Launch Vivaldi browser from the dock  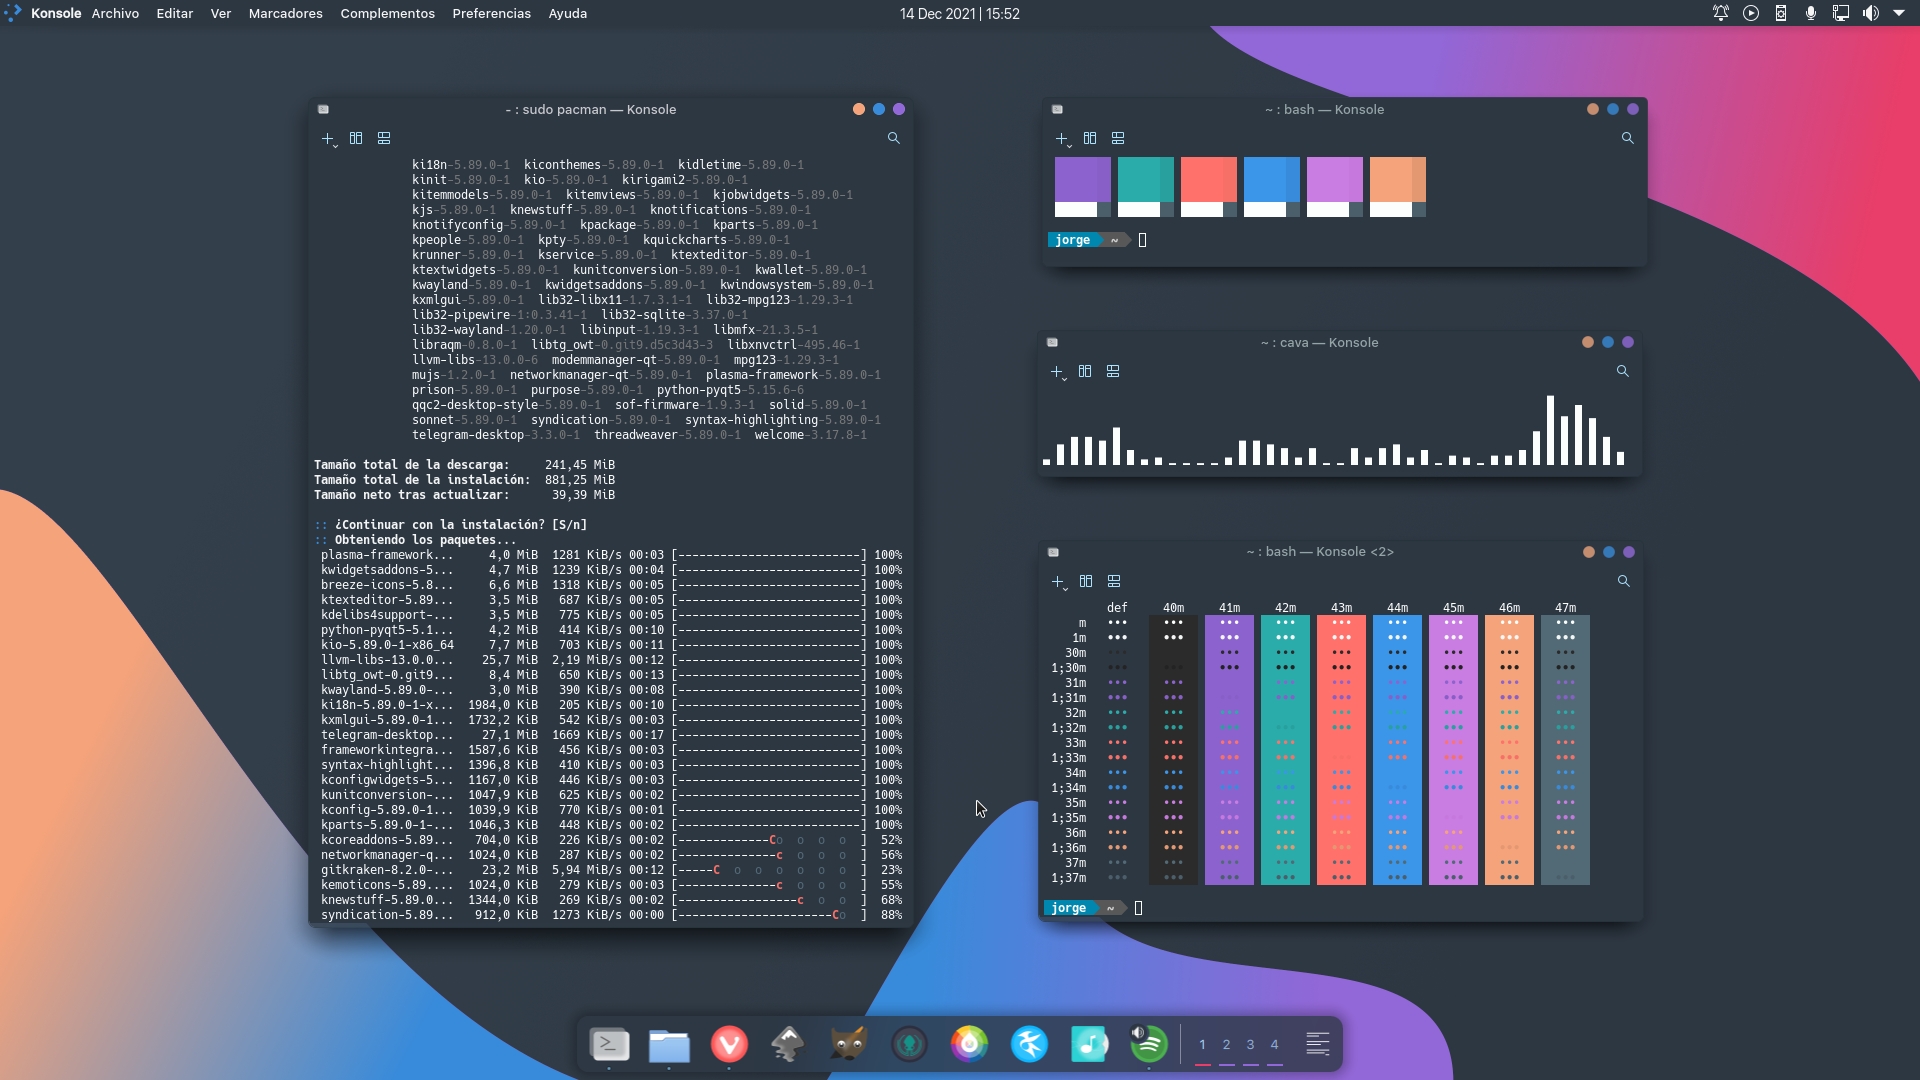coord(729,1045)
